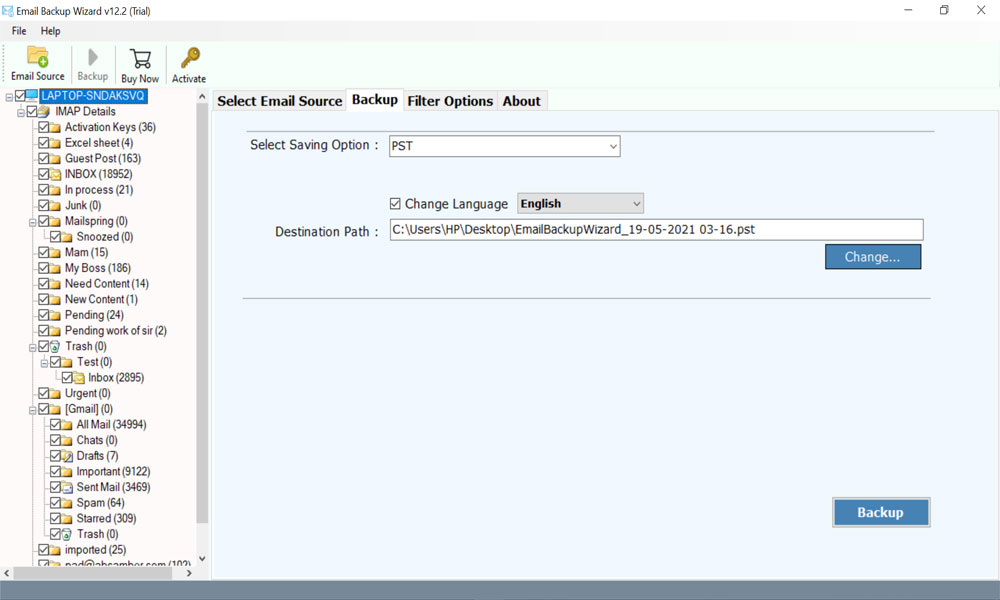Click the Trash (0) recycle icon under Urgent's siblings
Screen dimensions: 1000x600
(55, 346)
